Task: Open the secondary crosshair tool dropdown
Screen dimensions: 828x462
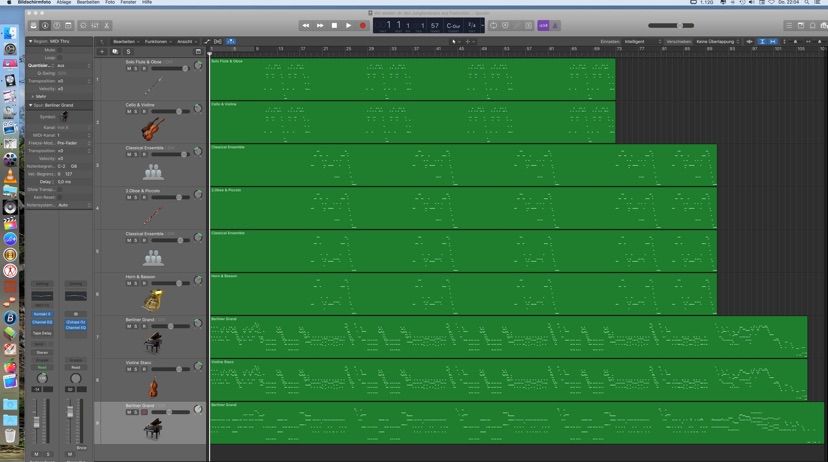Action: (x=470, y=41)
